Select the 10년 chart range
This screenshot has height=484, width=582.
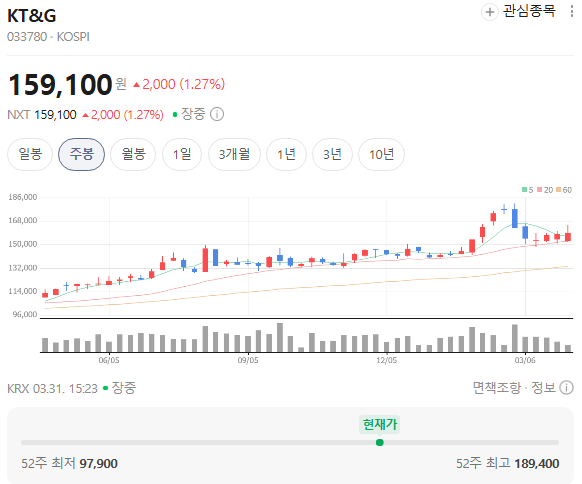point(381,154)
